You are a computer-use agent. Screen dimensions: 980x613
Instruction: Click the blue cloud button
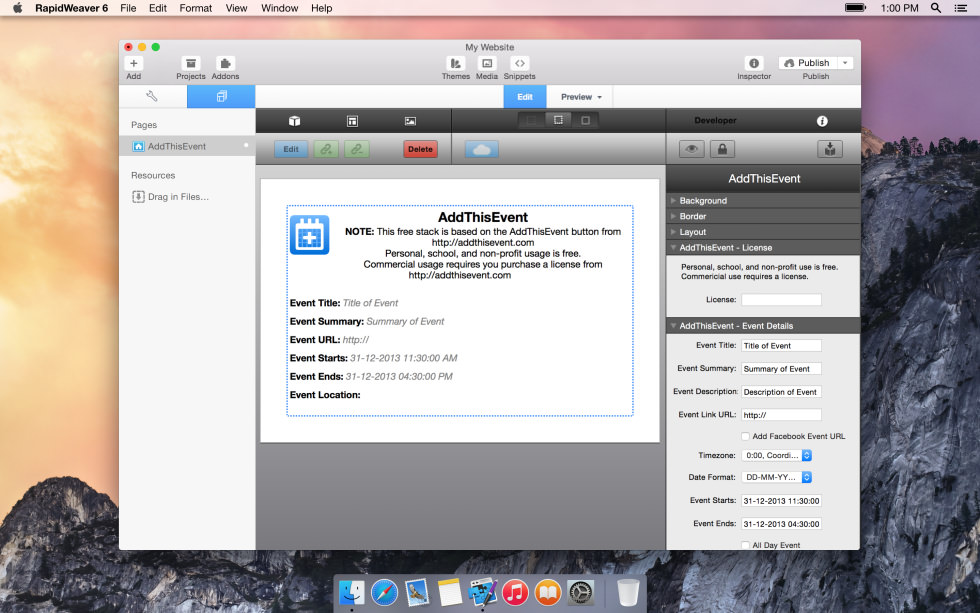pyautogui.click(x=481, y=149)
